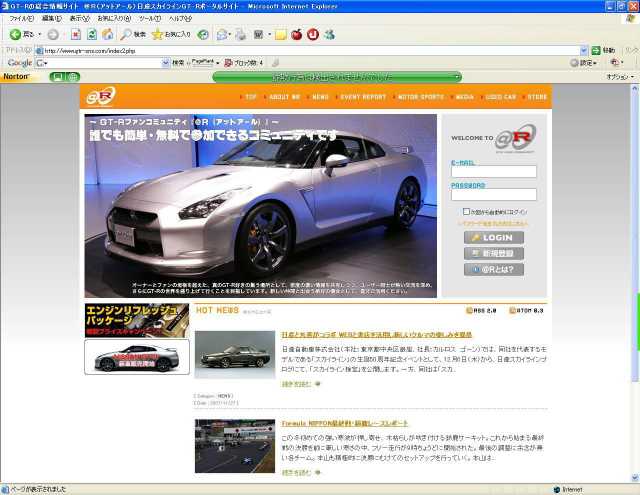This screenshot has height=495, width=640.
Task: Click the Messenger figure toolbar icon
Action: click(x=329, y=35)
